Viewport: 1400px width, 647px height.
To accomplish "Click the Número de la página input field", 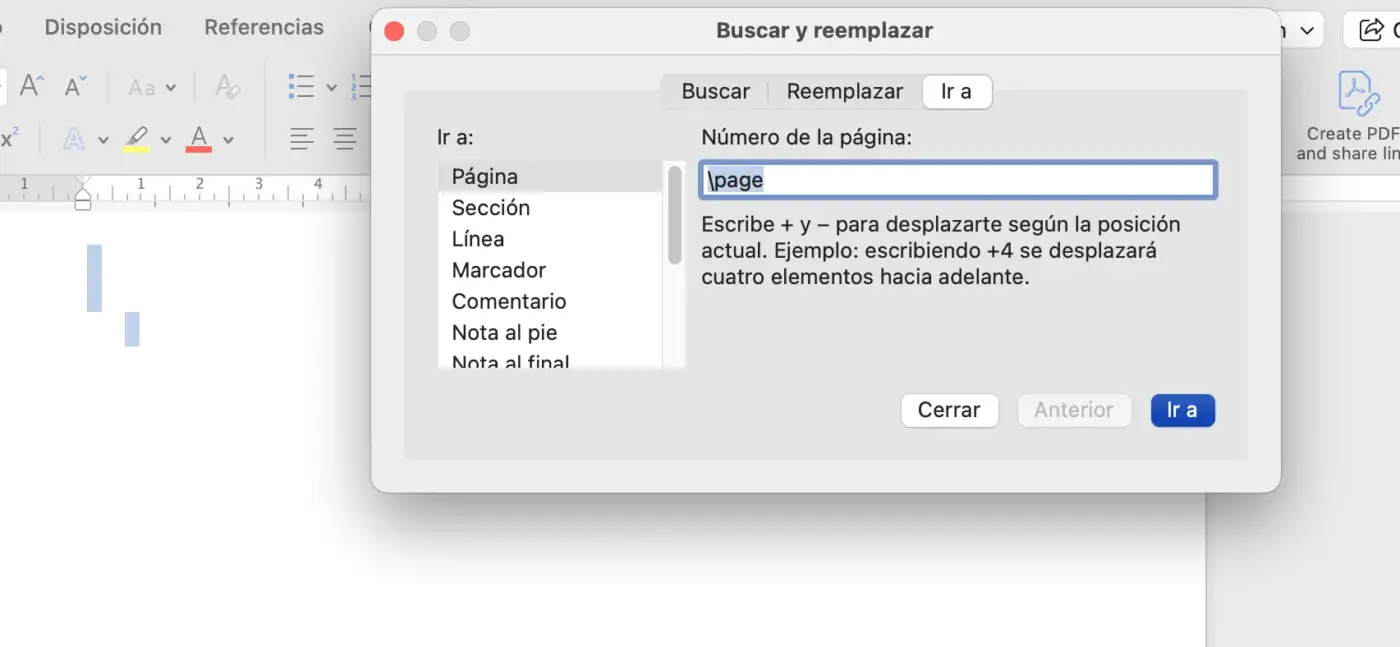I will pyautogui.click(x=956, y=180).
